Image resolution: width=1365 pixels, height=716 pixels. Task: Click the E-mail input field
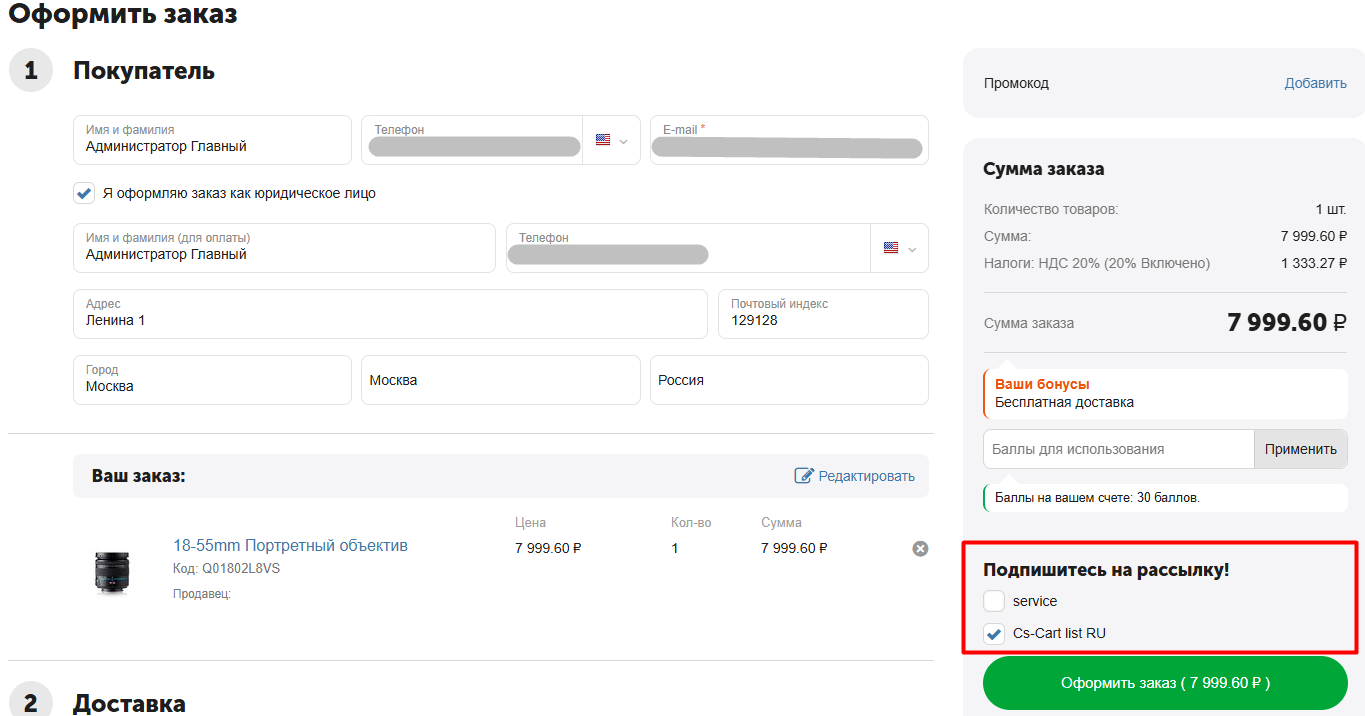pos(789,140)
